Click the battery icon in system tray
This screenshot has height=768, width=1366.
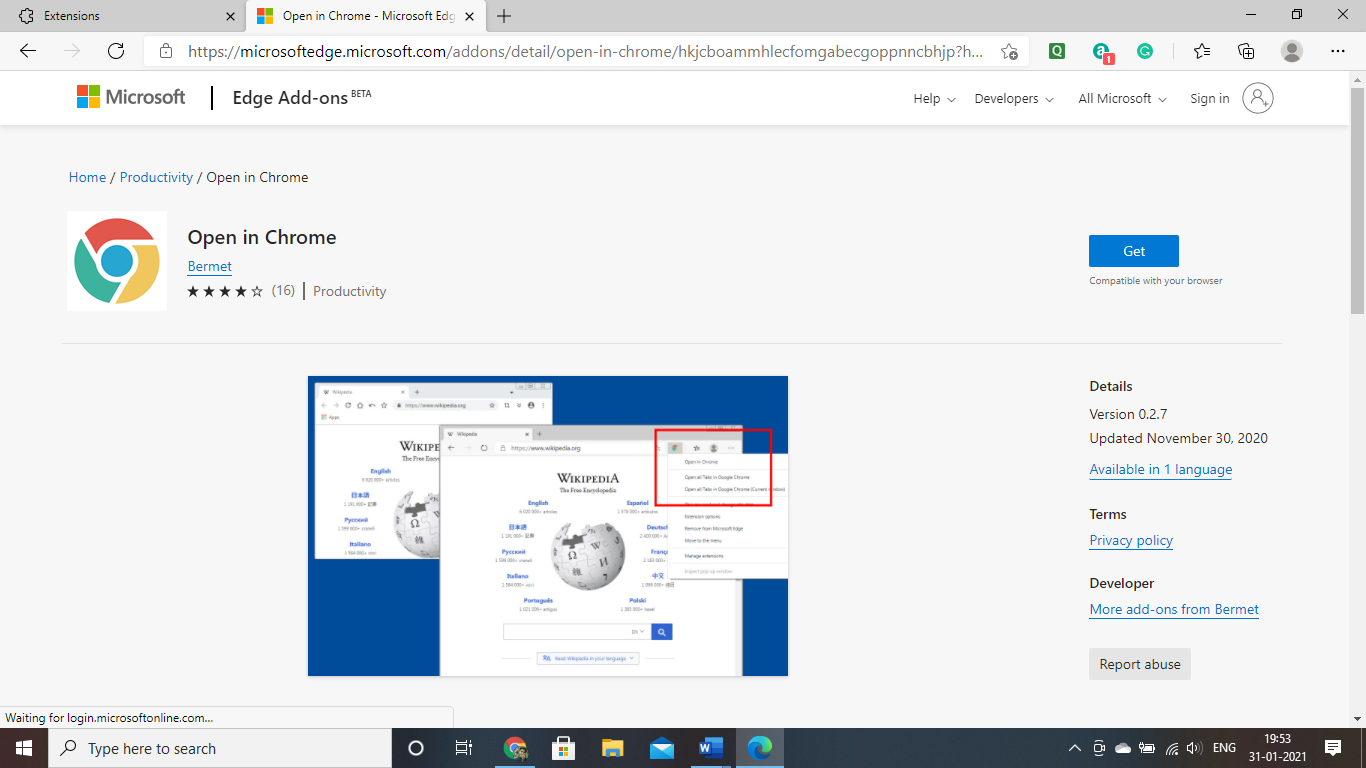click(x=1147, y=748)
